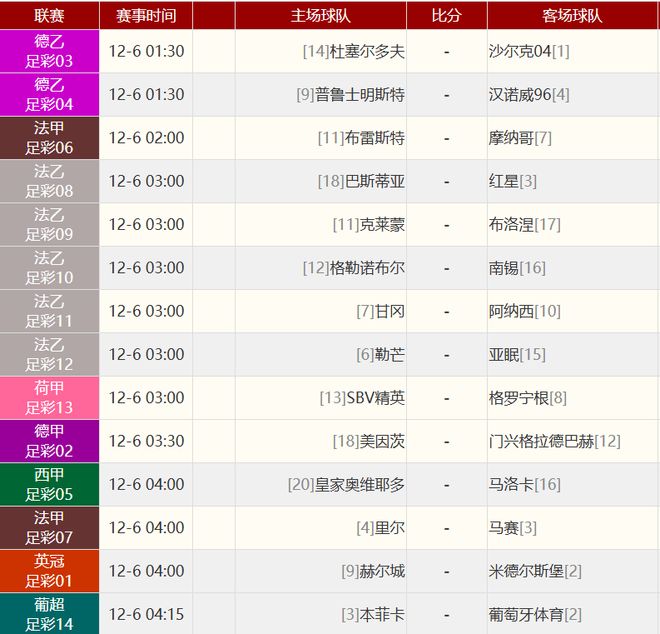Click home team SBV精英

point(375,398)
